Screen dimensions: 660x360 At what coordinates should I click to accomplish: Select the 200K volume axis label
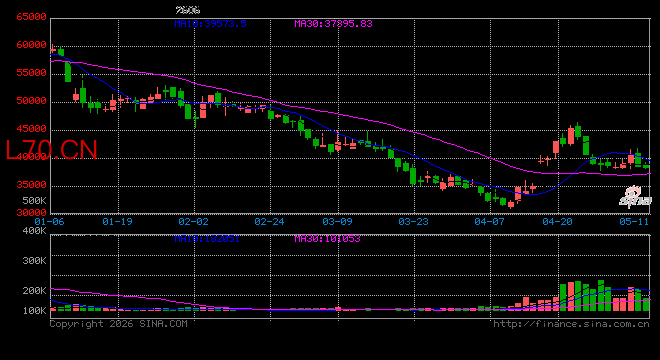pos(35,291)
